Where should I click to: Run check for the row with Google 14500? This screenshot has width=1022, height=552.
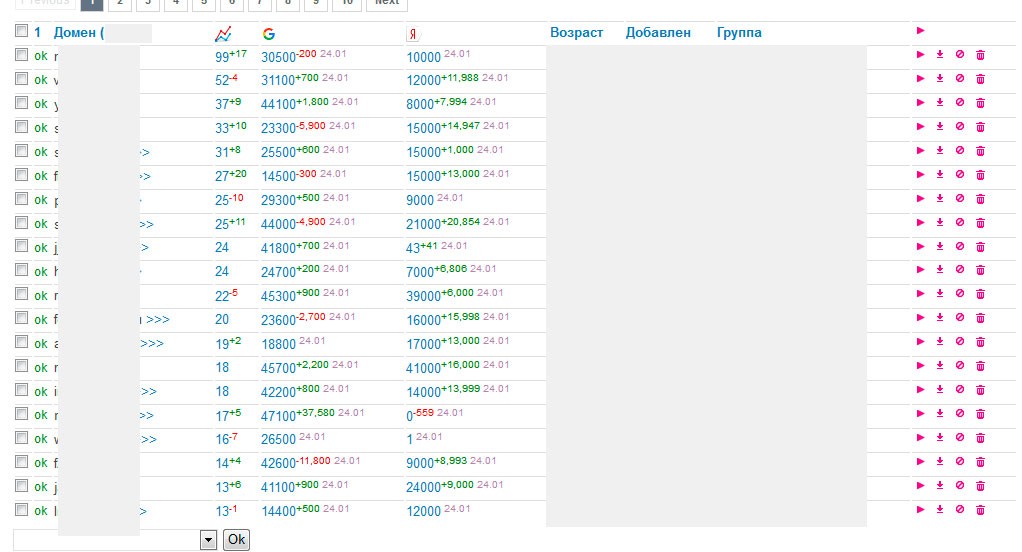point(920,175)
